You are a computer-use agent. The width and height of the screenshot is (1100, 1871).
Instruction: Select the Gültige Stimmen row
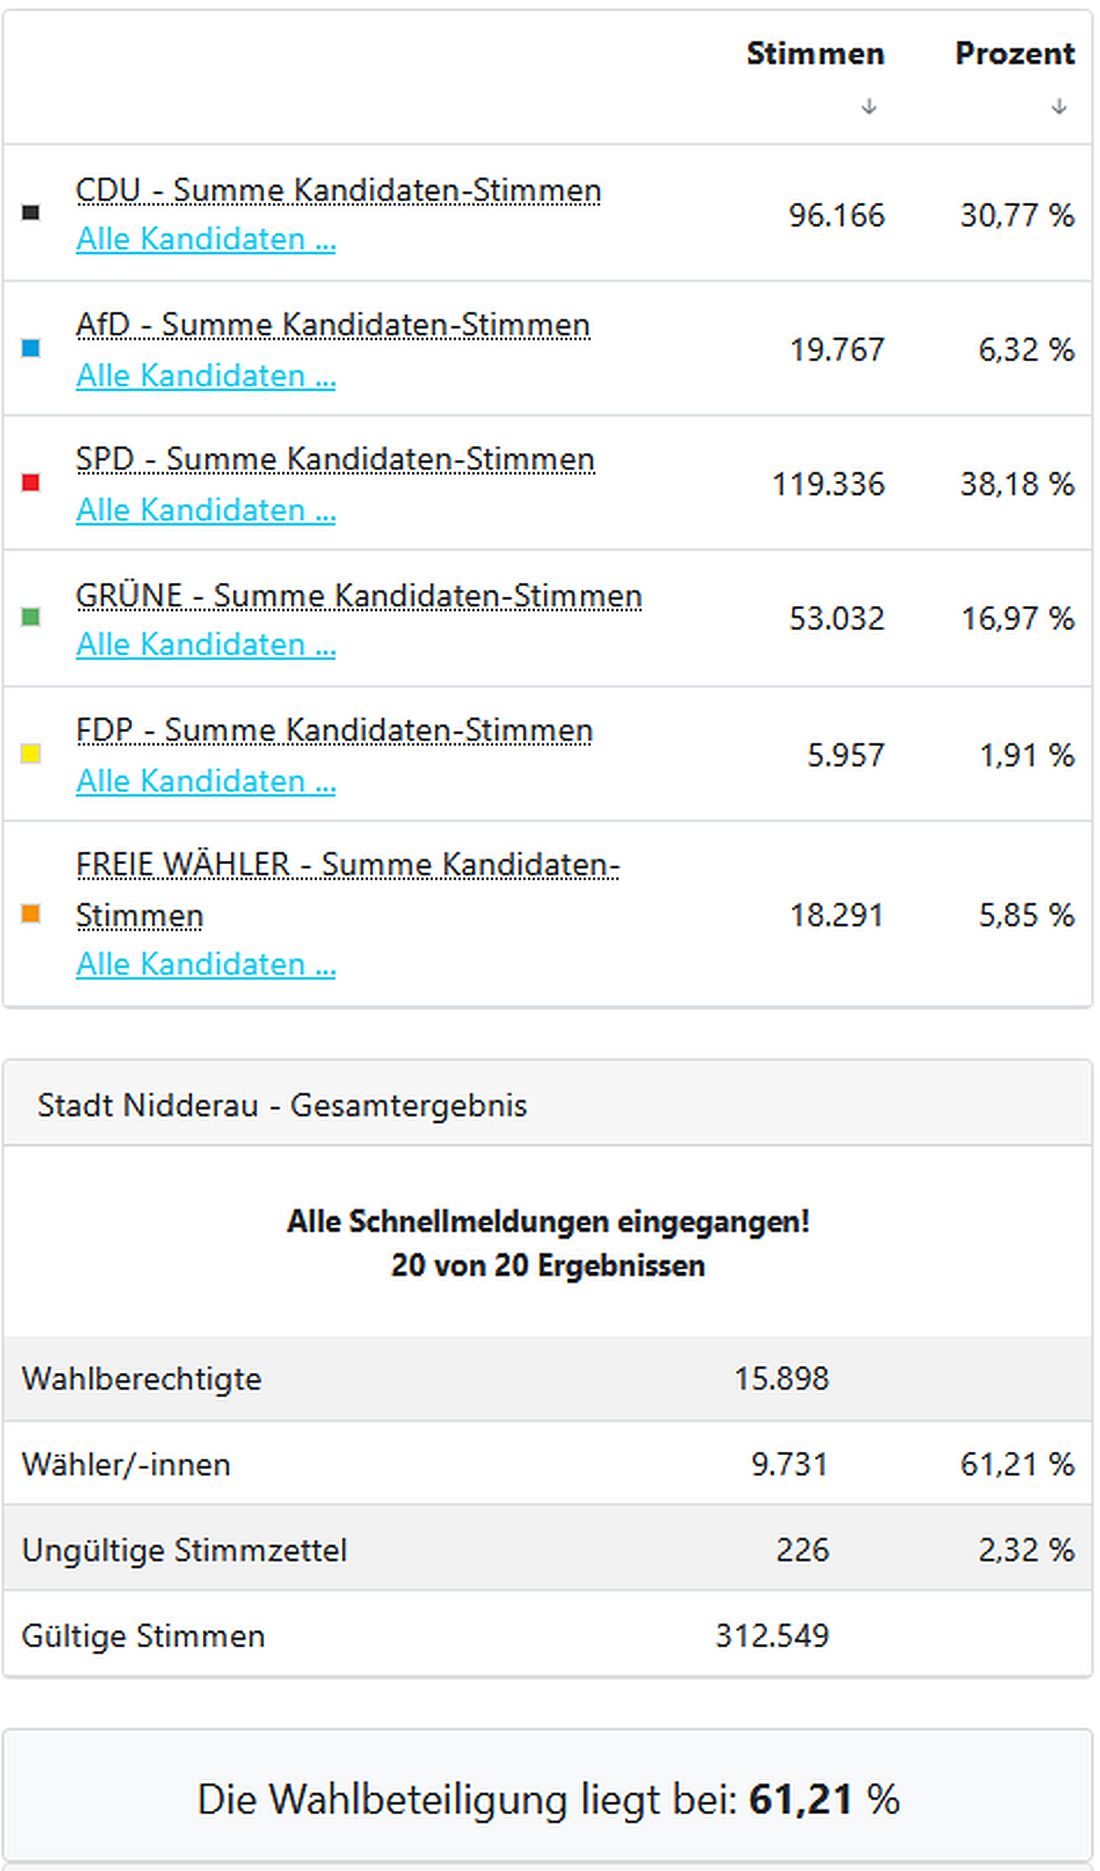pyautogui.click(x=143, y=1636)
